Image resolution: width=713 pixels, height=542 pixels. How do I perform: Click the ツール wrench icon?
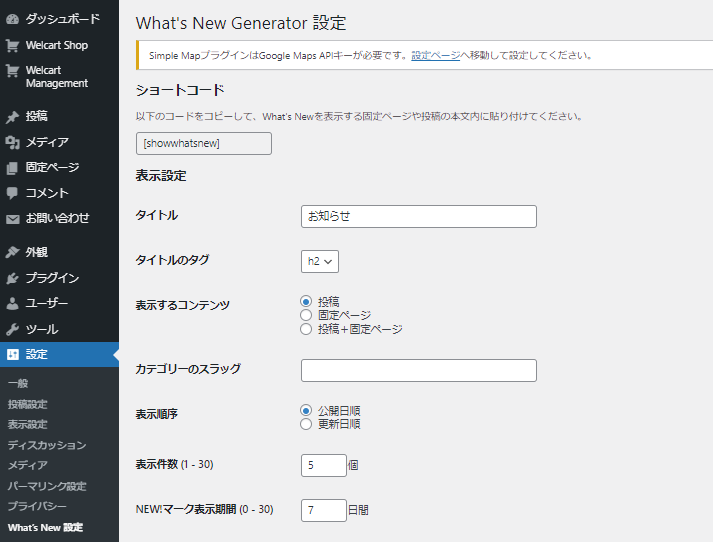point(13,329)
